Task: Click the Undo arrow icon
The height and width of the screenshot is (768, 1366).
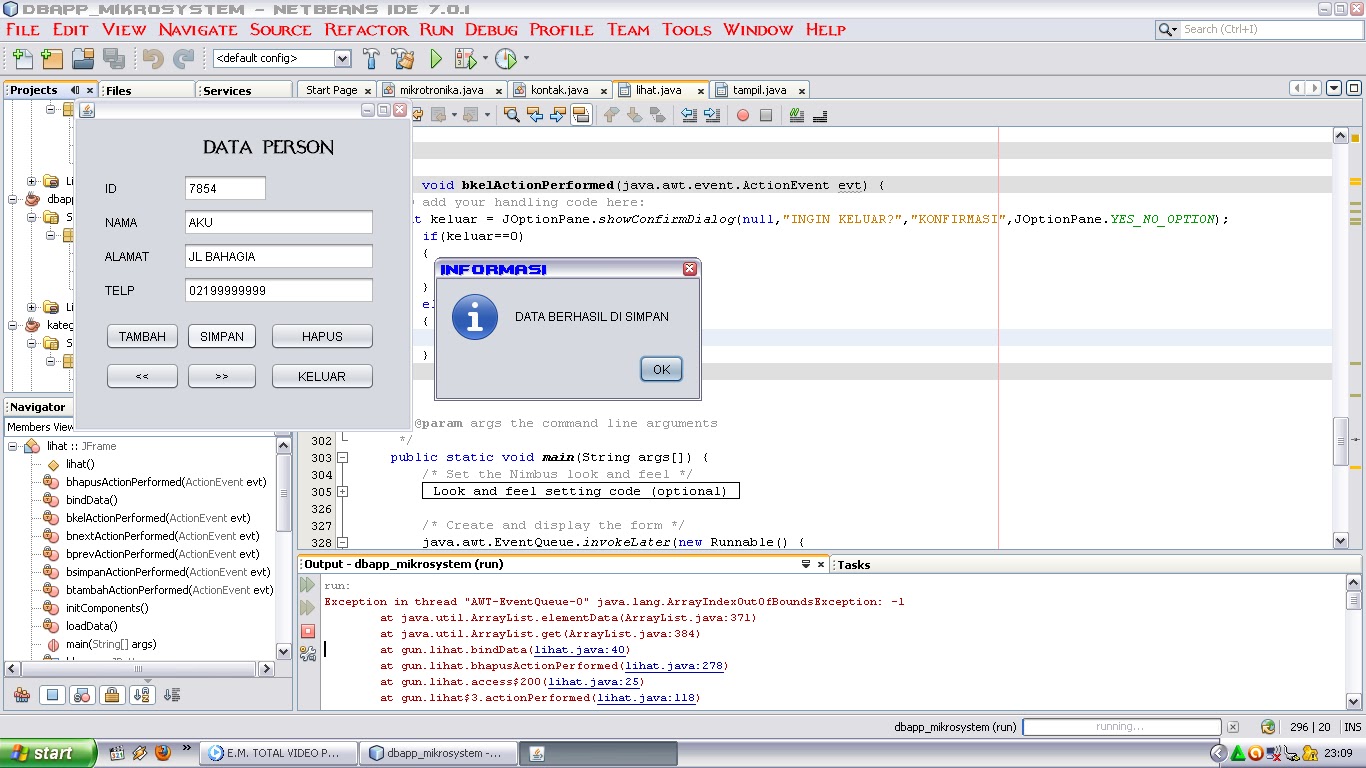Action: tap(153, 58)
